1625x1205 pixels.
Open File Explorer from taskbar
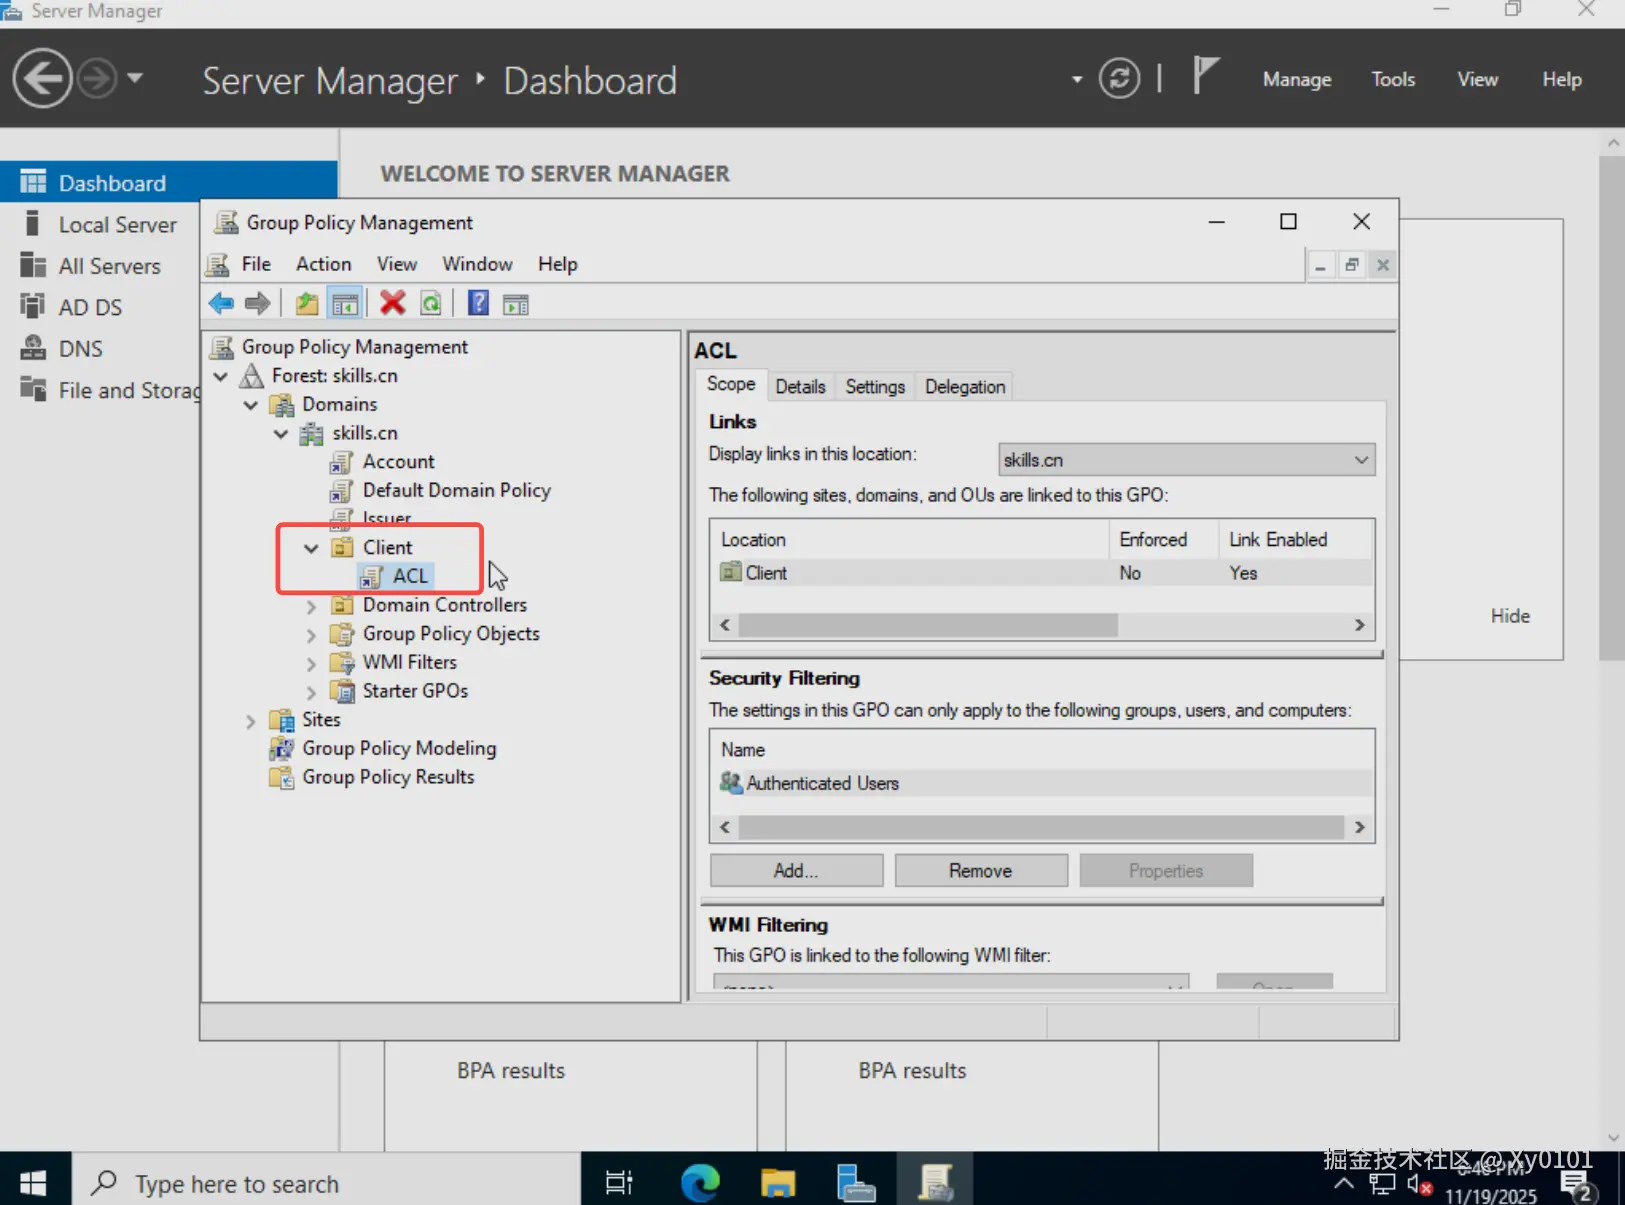(x=777, y=1182)
